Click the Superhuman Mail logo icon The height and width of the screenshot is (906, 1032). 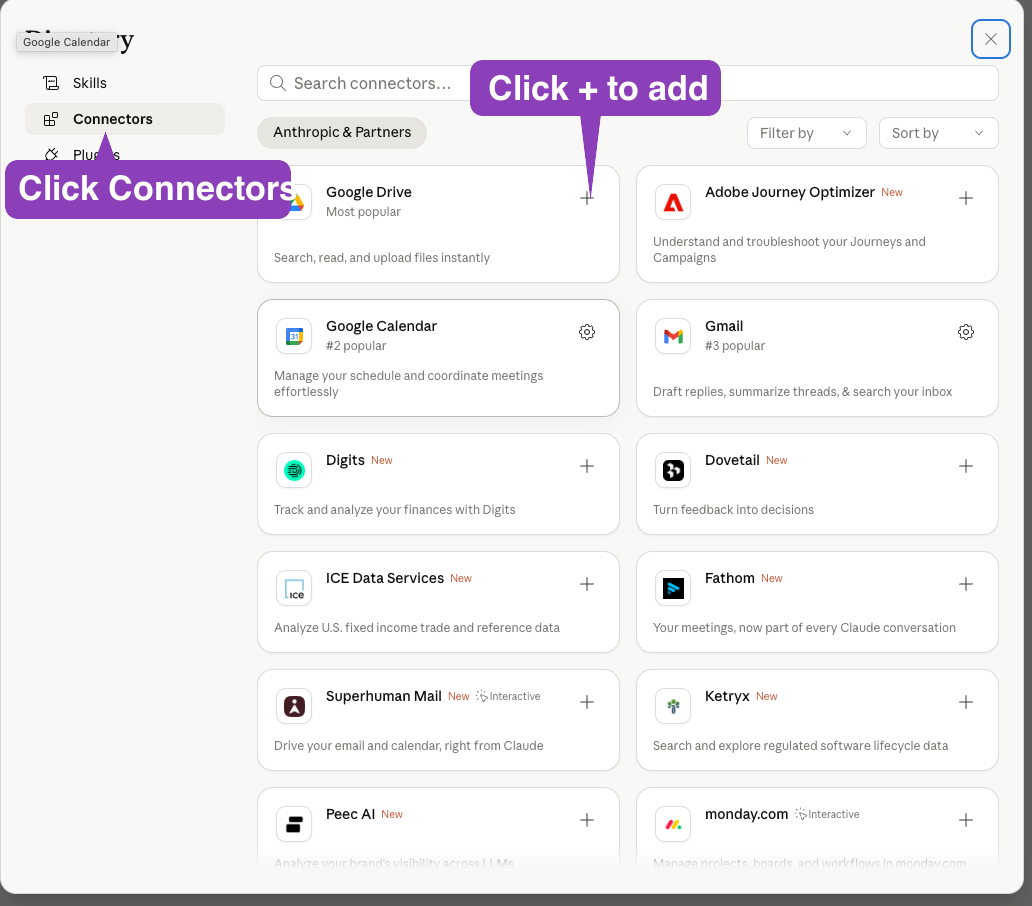[x=294, y=706]
